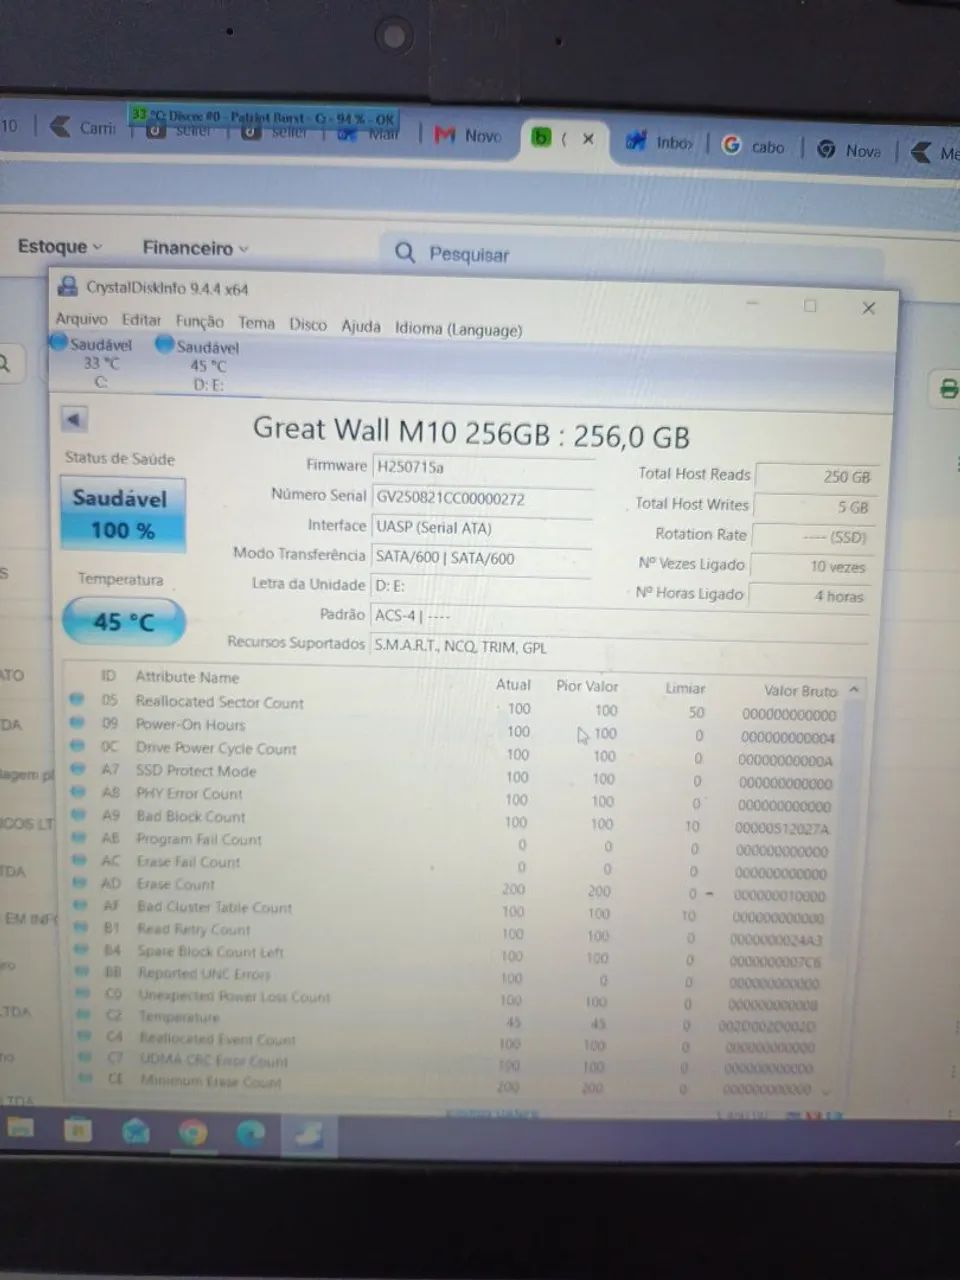Viewport: 960px width, 1280px height.
Task: Click the Pior Valor column header
Action: point(587,686)
